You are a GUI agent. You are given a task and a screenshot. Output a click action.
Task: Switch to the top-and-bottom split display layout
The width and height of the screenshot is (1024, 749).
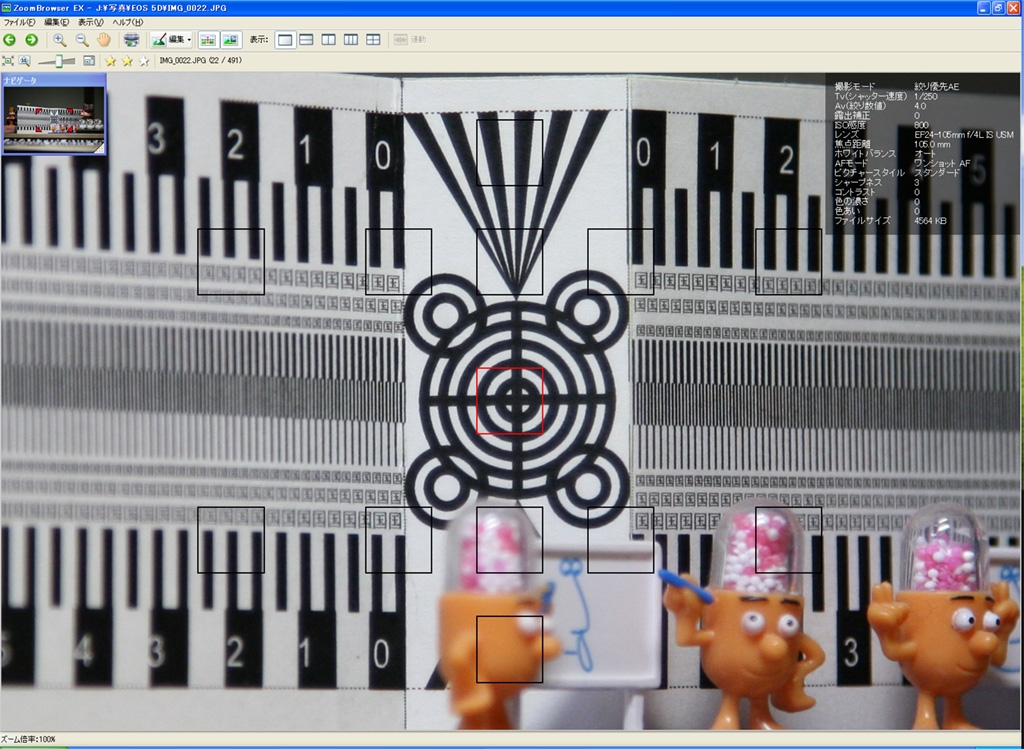[306, 40]
